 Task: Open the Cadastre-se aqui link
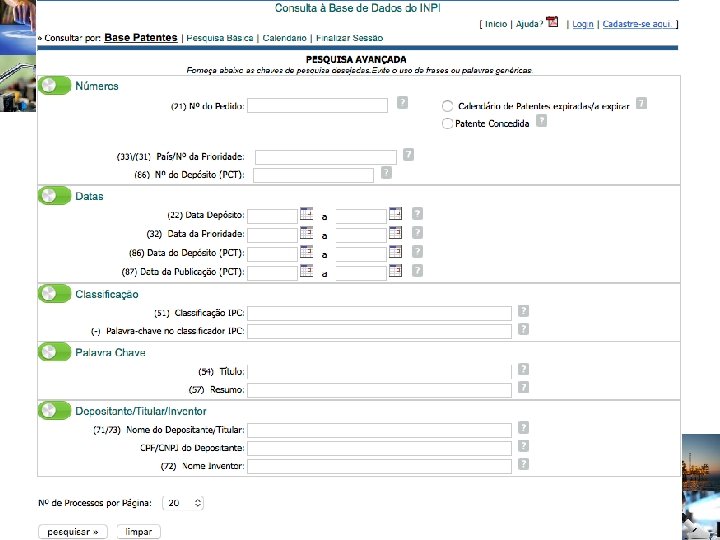coord(638,24)
